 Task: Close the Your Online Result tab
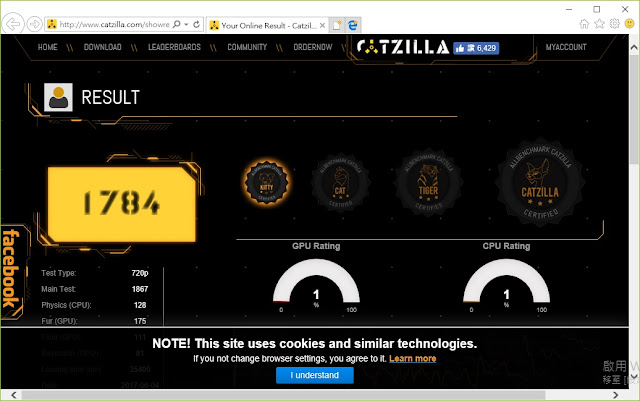click(x=322, y=25)
